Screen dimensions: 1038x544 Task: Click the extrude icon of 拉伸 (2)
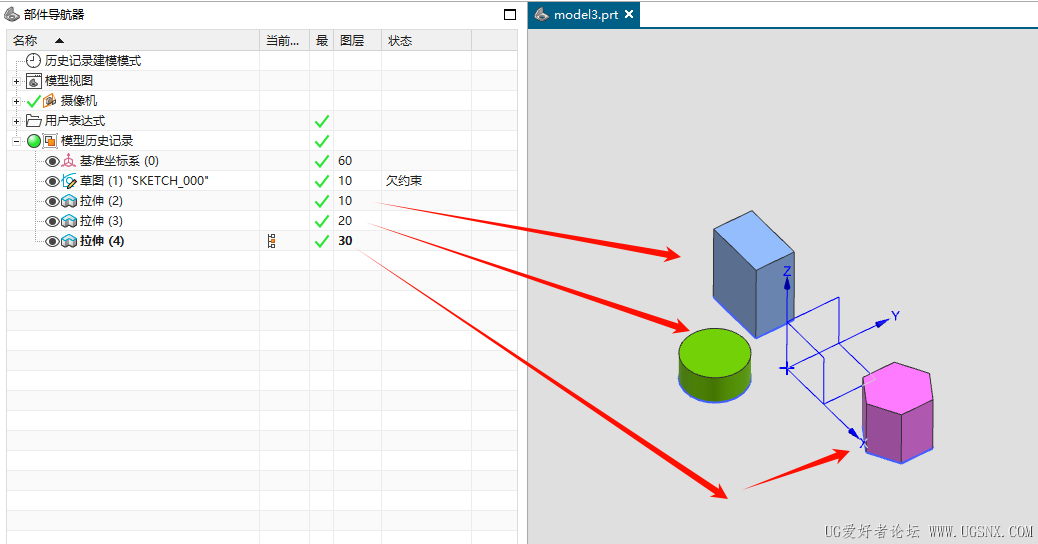pos(69,201)
